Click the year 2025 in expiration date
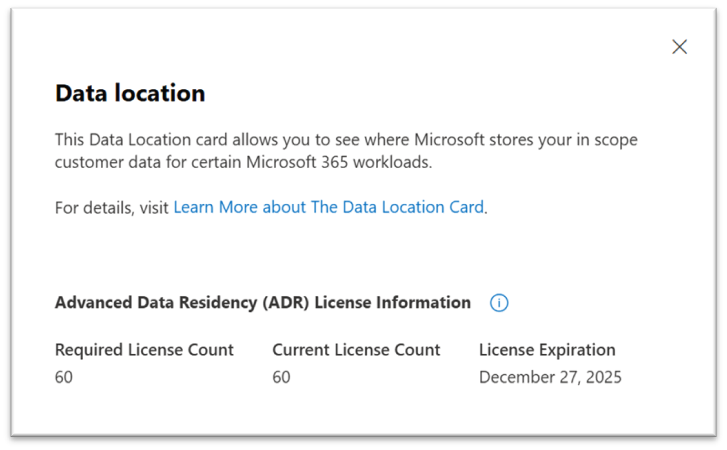The width and height of the screenshot is (727, 450). coord(603,377)
